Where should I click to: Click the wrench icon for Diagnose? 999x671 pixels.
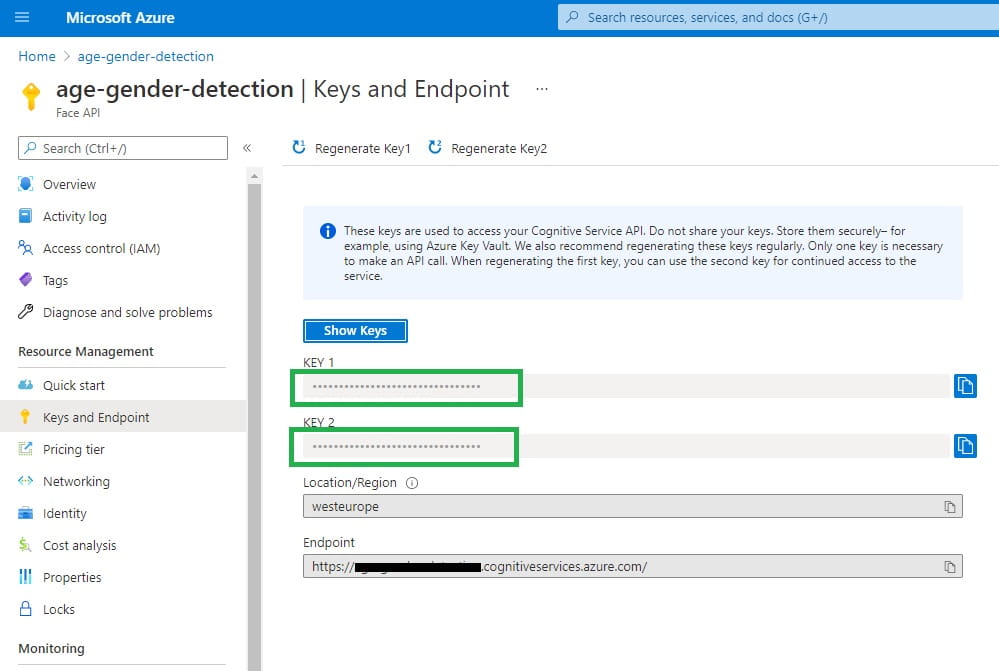25,311
